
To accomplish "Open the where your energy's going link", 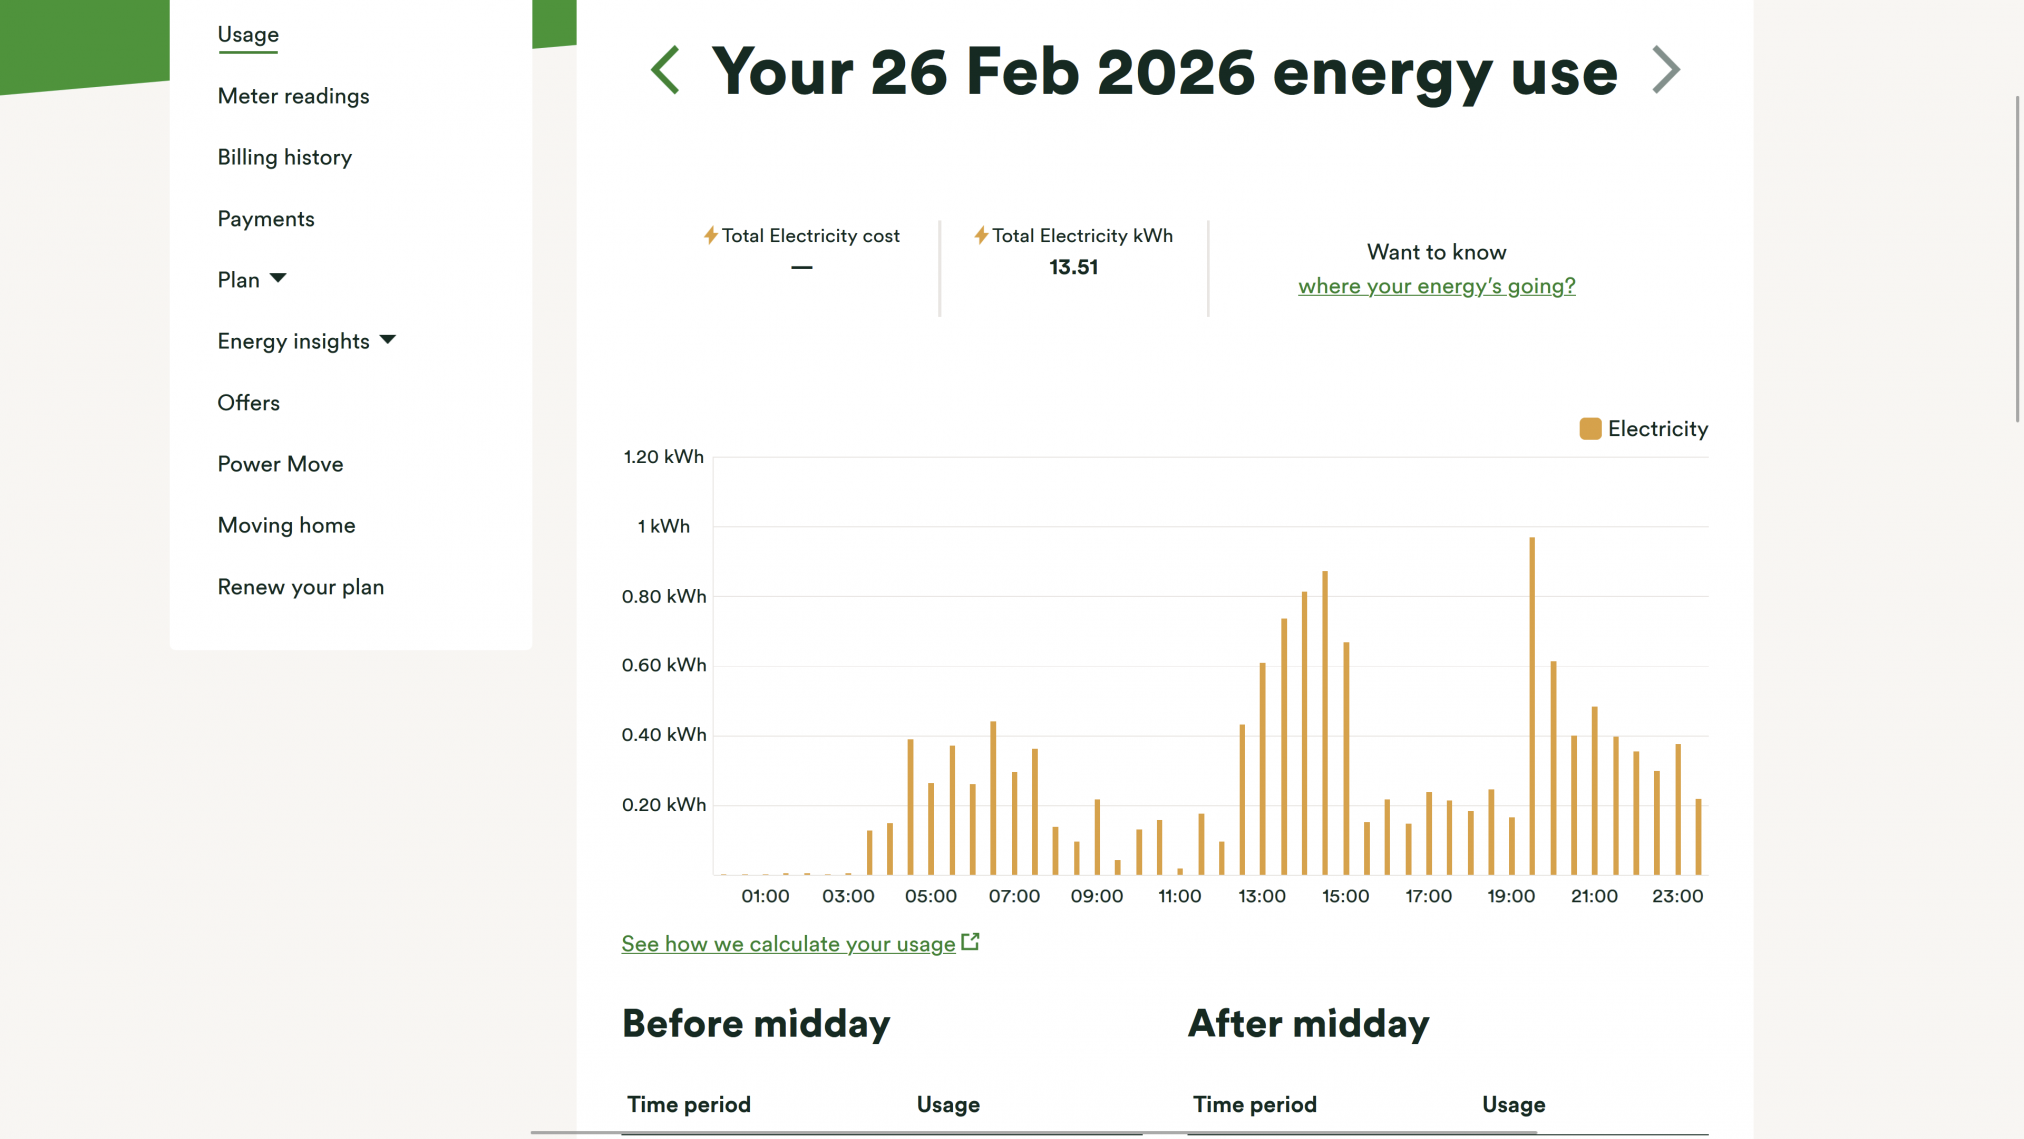I will 1436,286.
